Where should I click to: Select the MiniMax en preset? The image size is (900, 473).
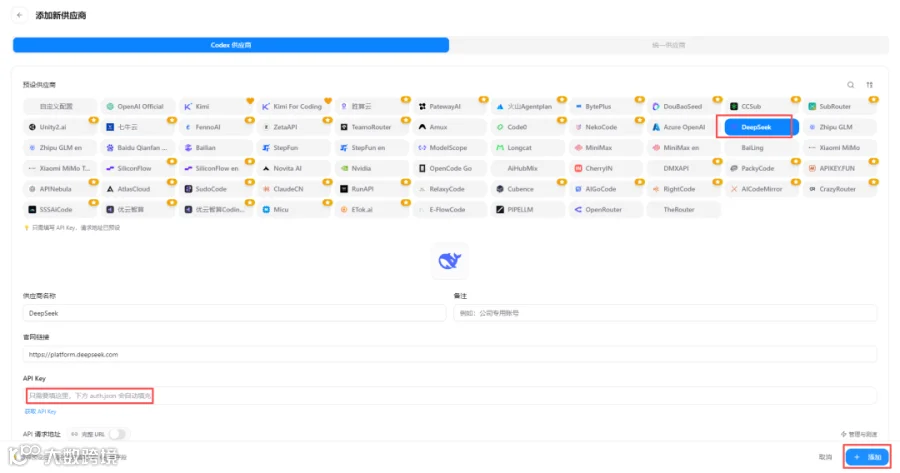click(684, 148)
